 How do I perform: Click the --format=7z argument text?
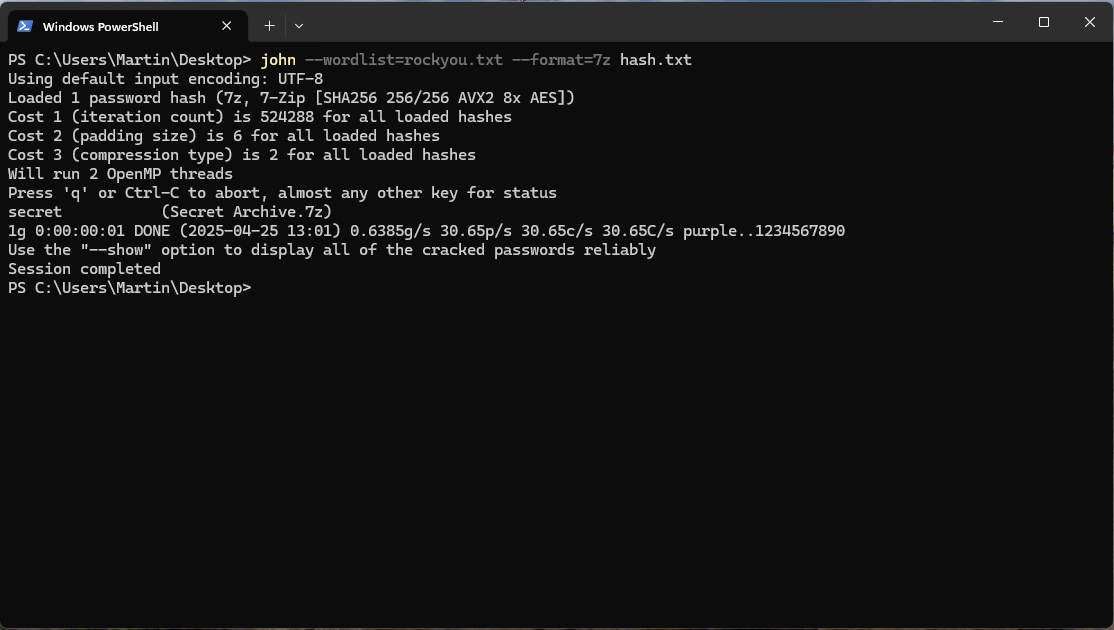(x=561, y=60)
